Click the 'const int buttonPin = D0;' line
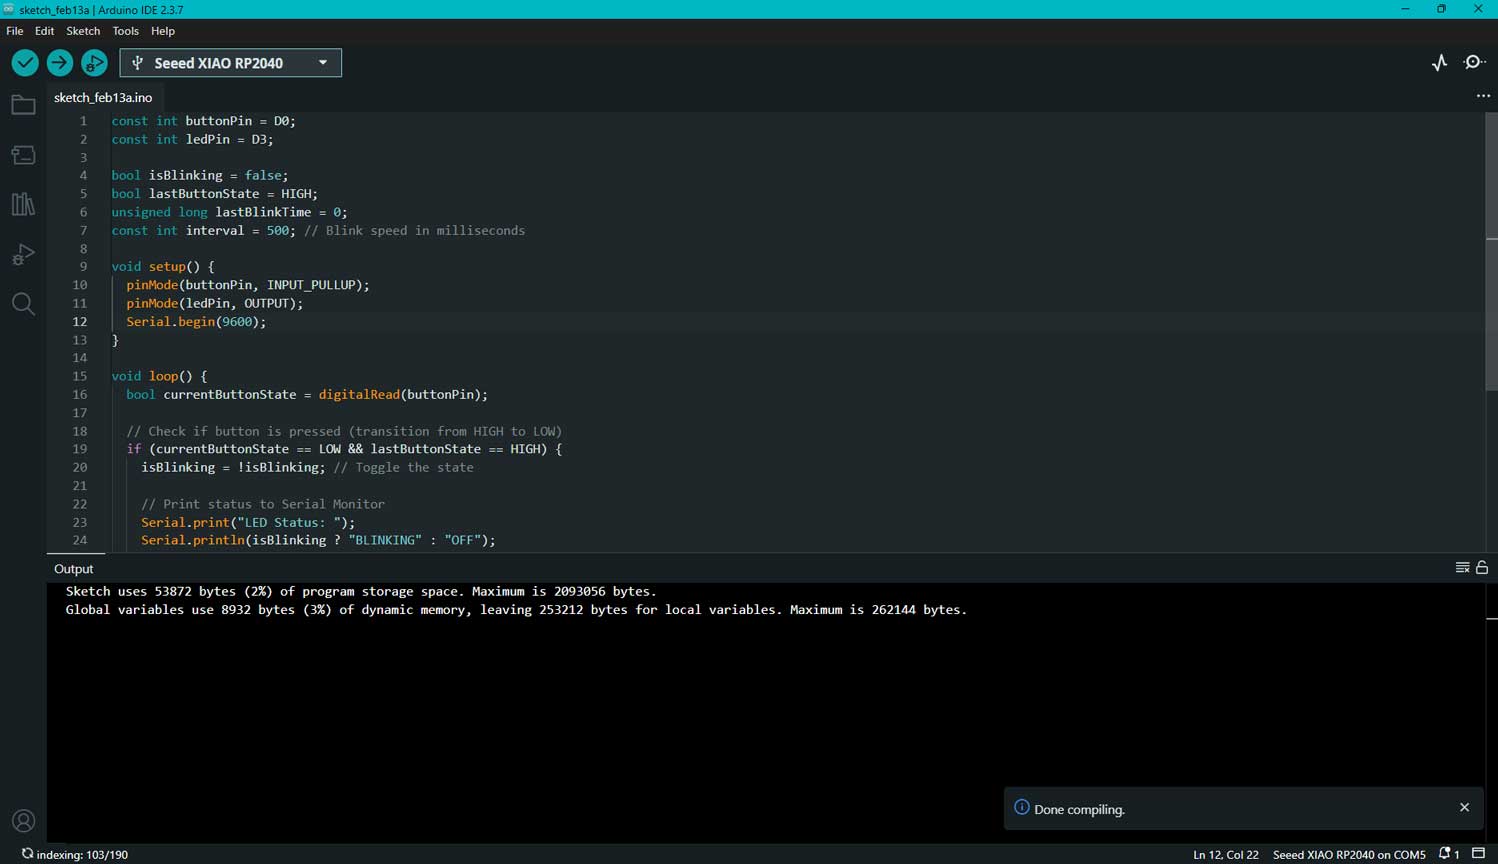 pos(204,121)
